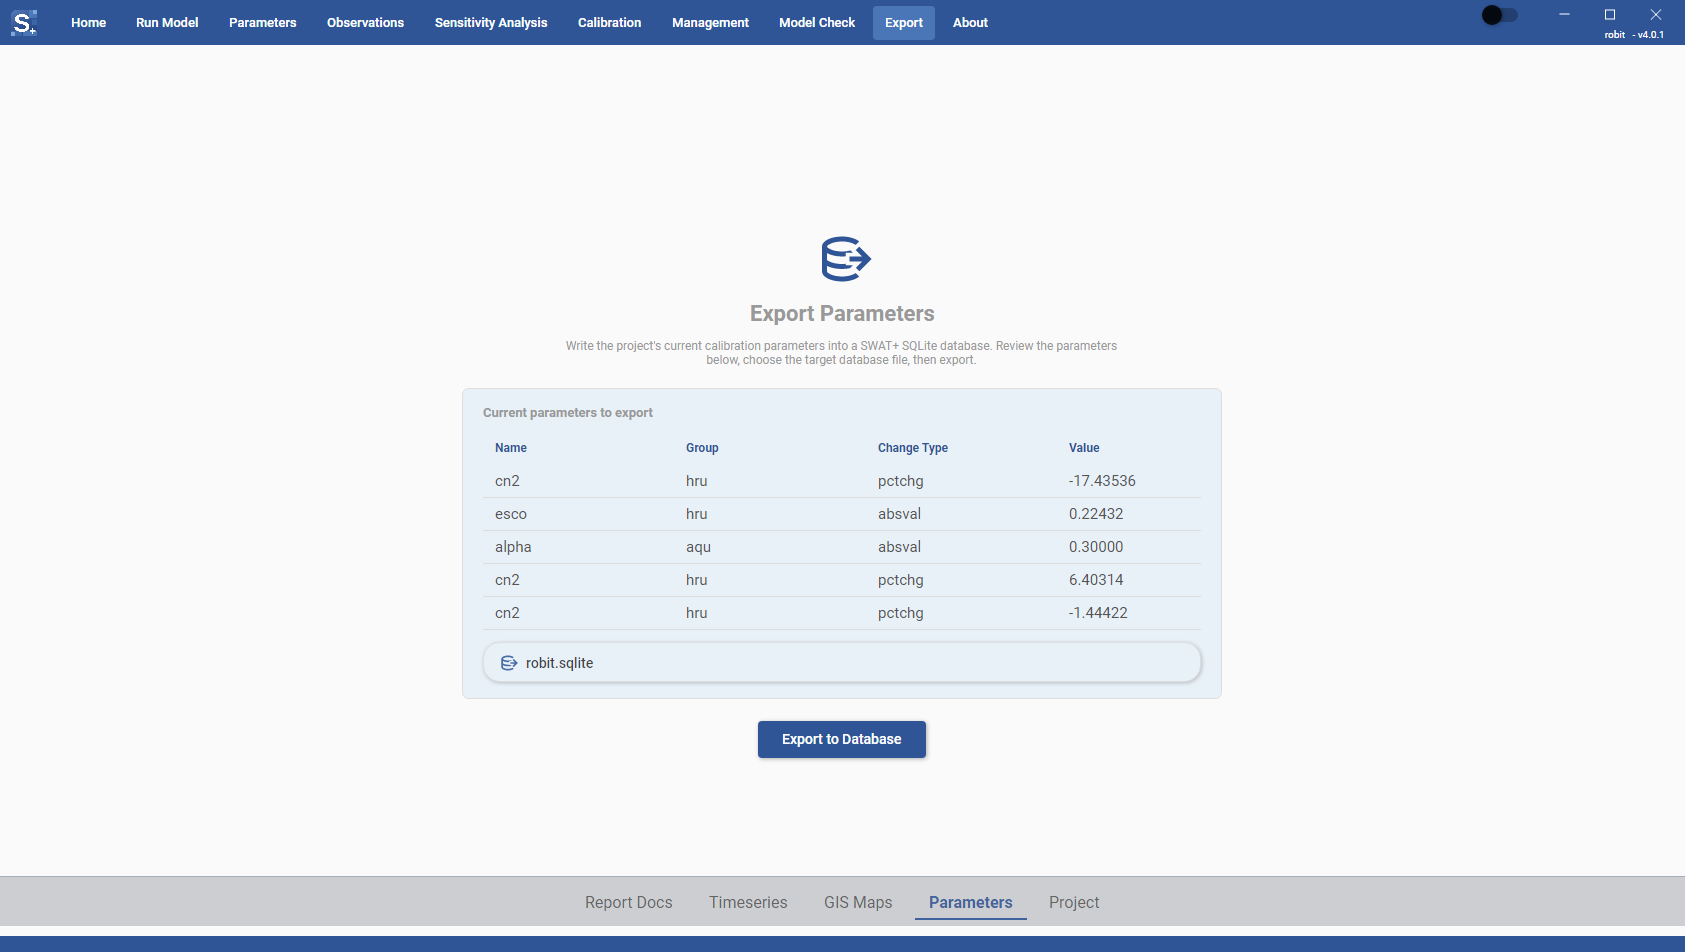Screen dimensions: 1685x952
Task: Switch to the Timeseries tab
Action: pos(748,902)
